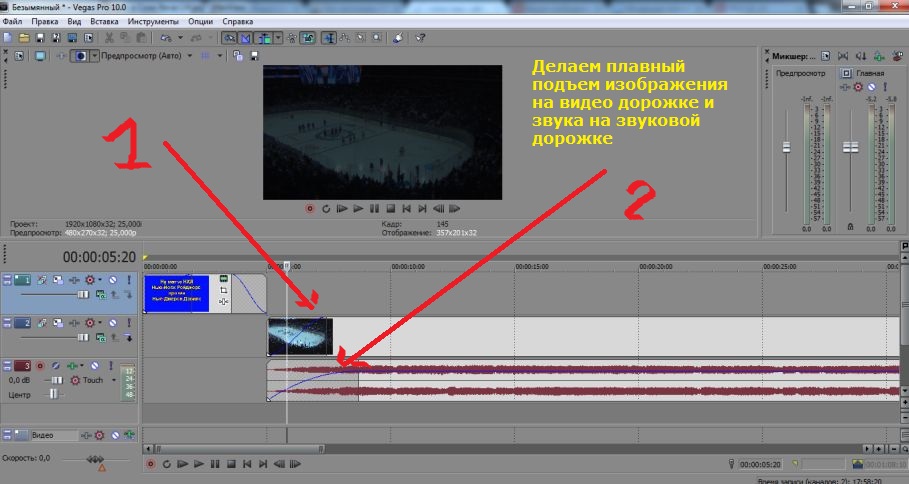Click Play in the preview transport
Screen dimensions: 909x484
point(358,209)
